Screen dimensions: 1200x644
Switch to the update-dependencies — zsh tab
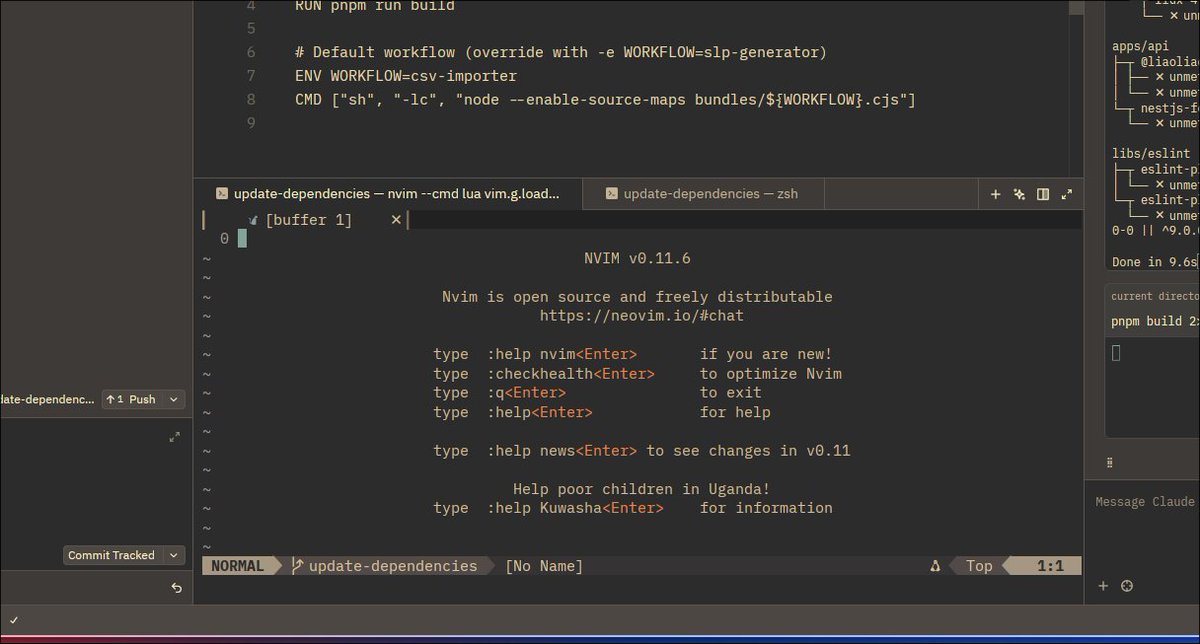[701, 194]
